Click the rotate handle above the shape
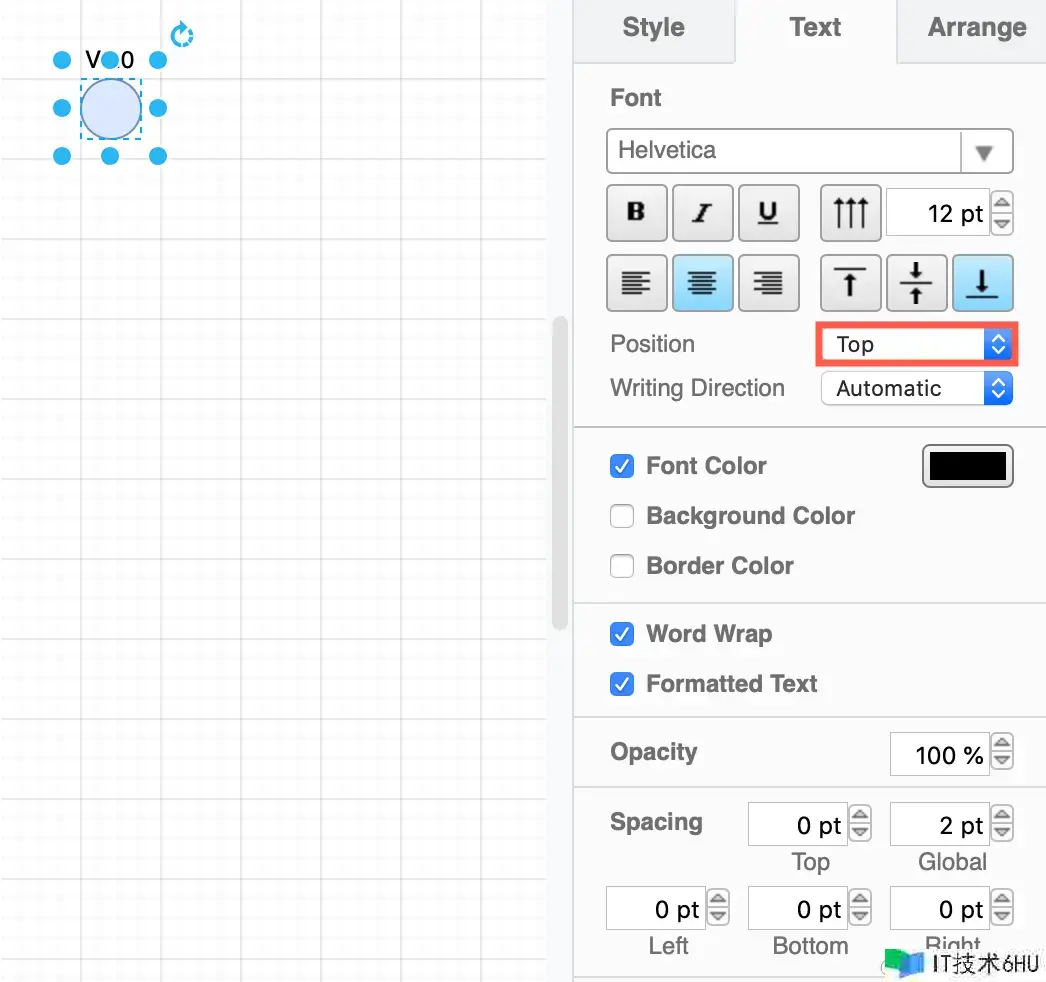 coord(181,35)
